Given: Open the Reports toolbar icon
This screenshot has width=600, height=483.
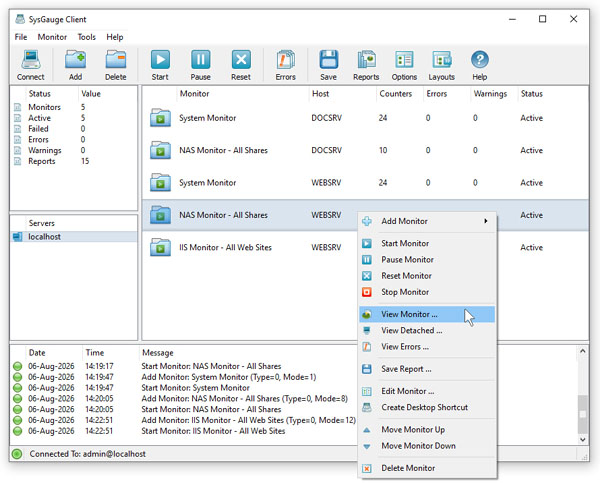Looking at the screenshot, I should pyautogui.click(x=366, y=61).
